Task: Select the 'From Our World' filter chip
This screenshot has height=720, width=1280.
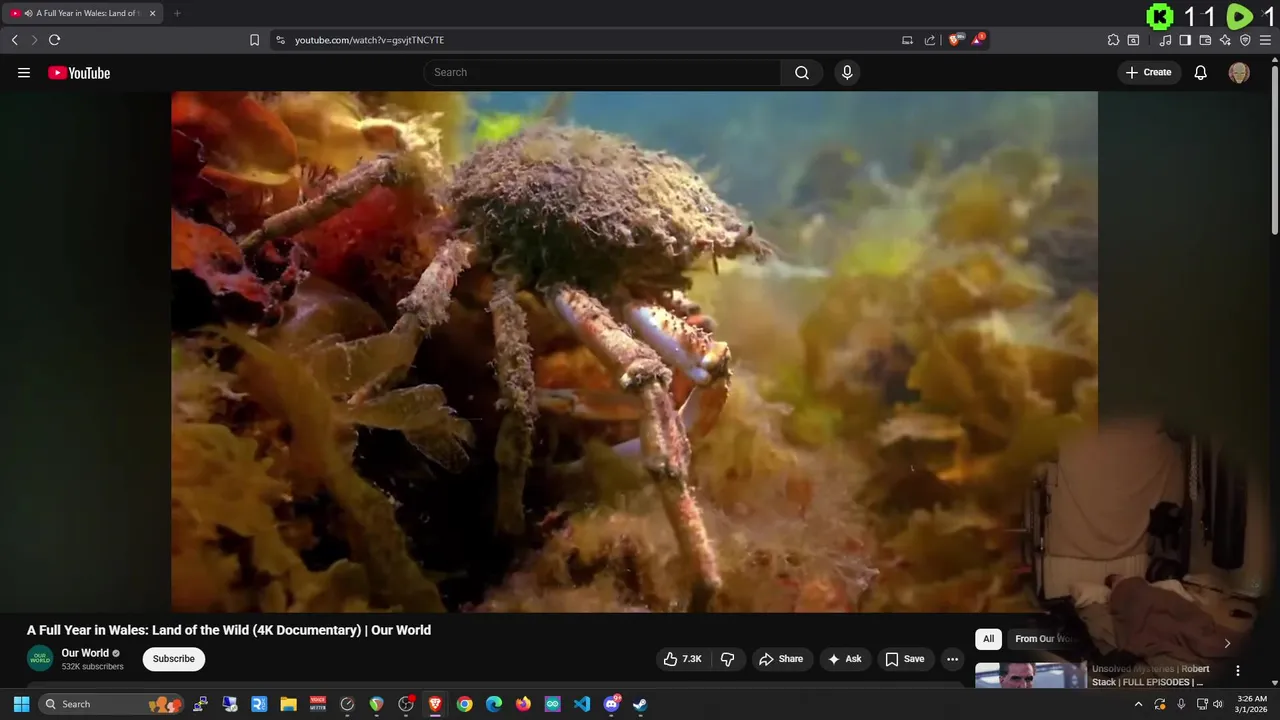Action: (1045, 639)
